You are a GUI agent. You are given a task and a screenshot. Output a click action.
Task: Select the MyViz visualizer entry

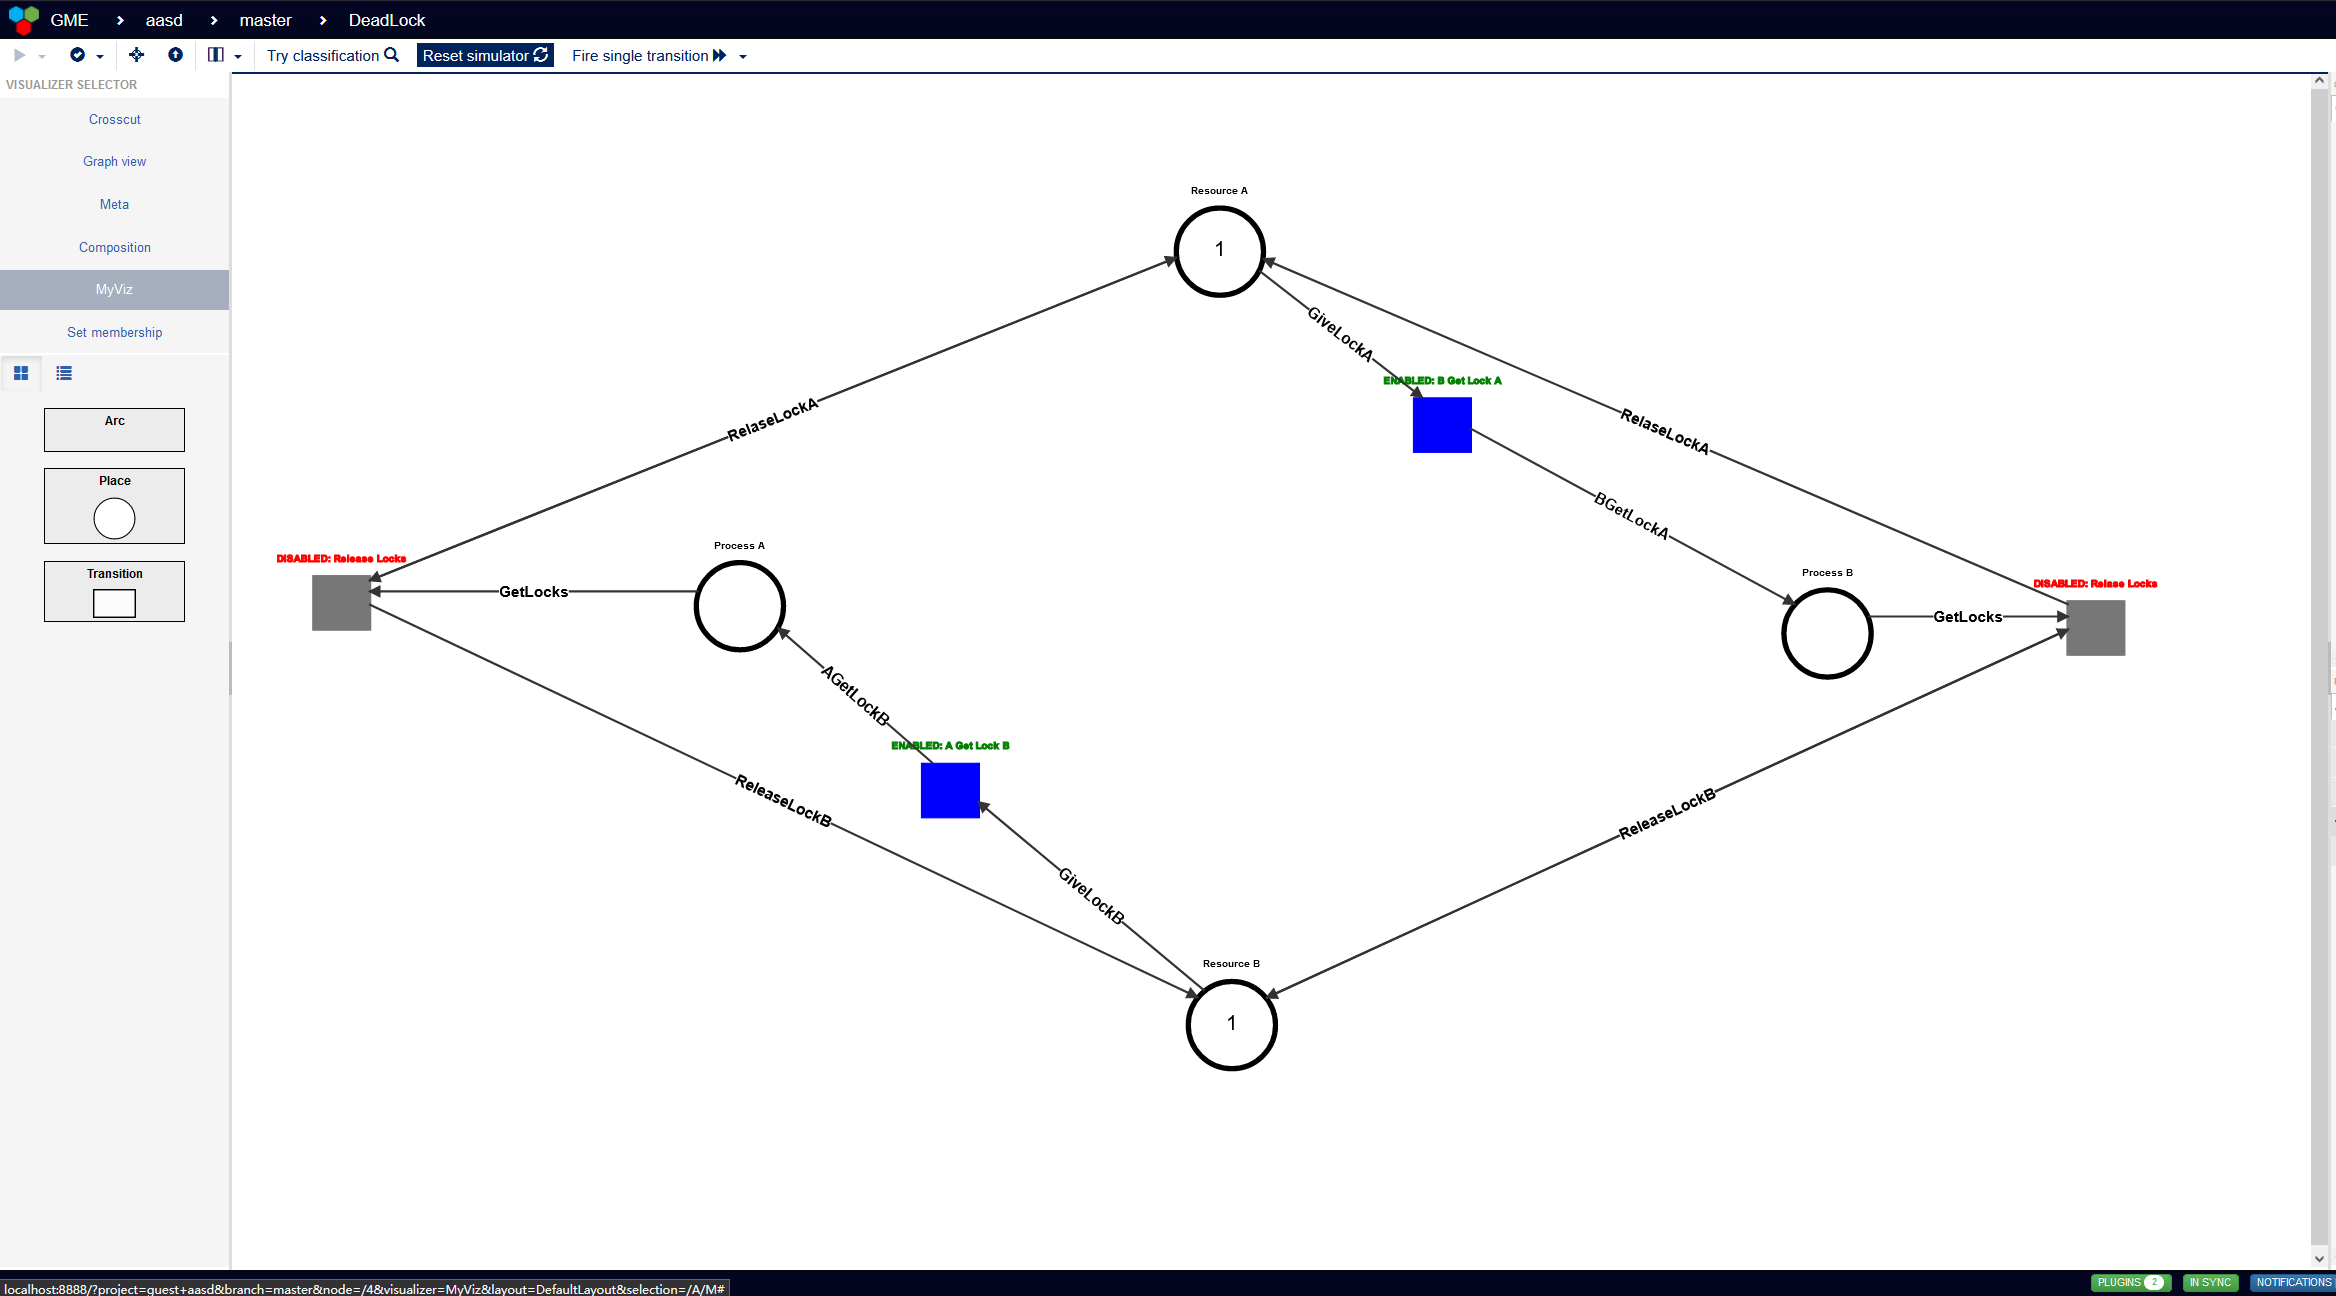click(x=114, y=289)
